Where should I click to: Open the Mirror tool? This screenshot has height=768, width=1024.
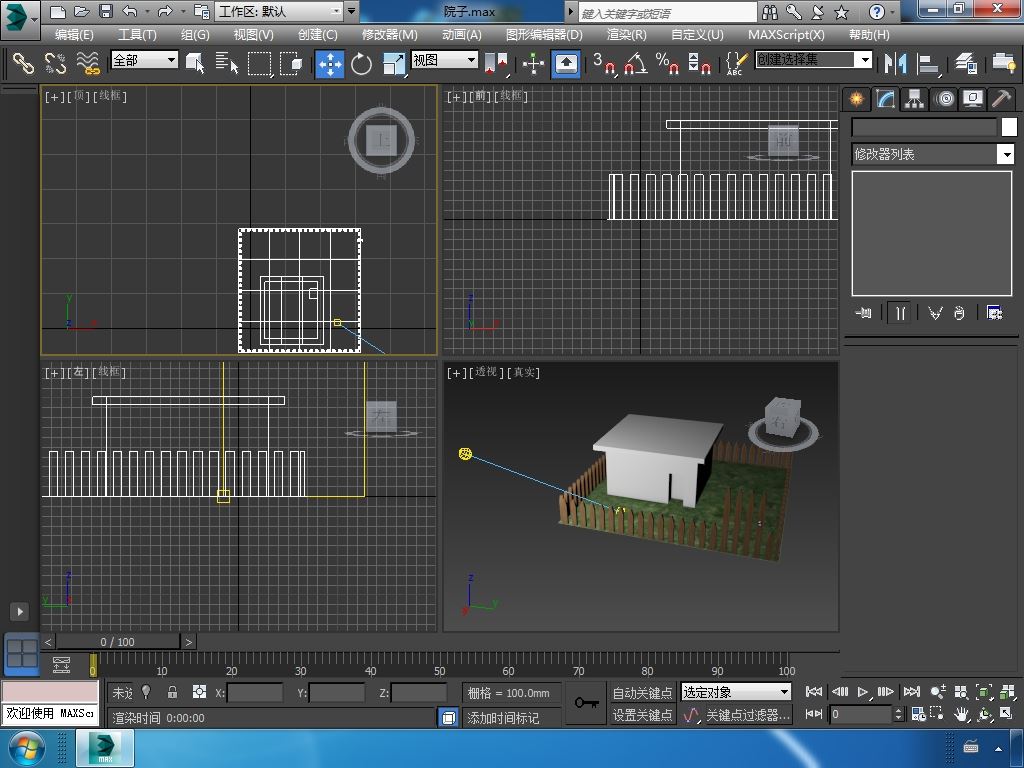click(x=894, y=63)
